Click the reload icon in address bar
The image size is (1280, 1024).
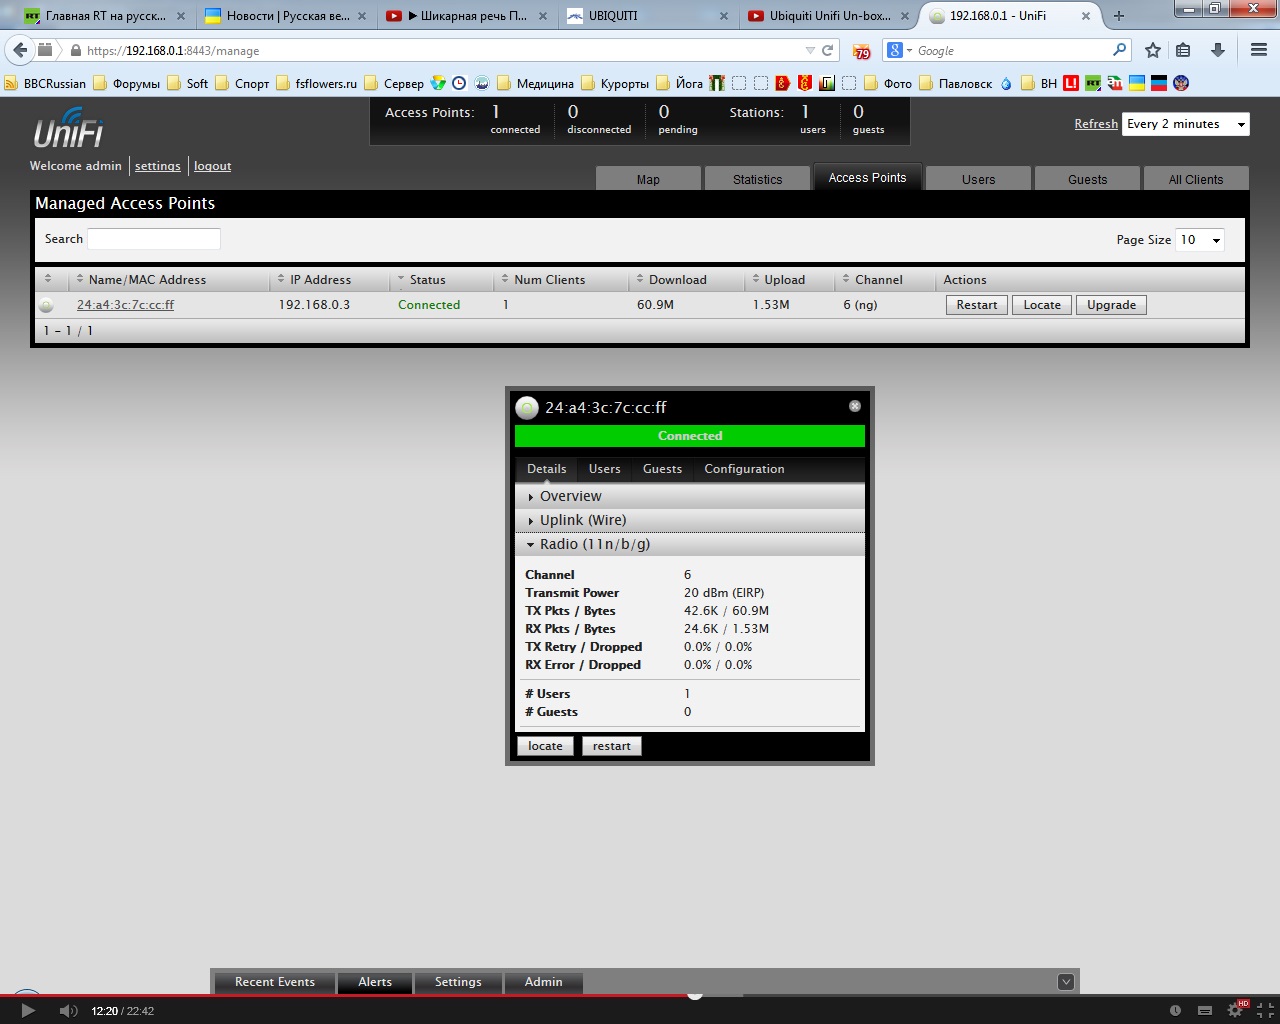(x=827, y=50)
